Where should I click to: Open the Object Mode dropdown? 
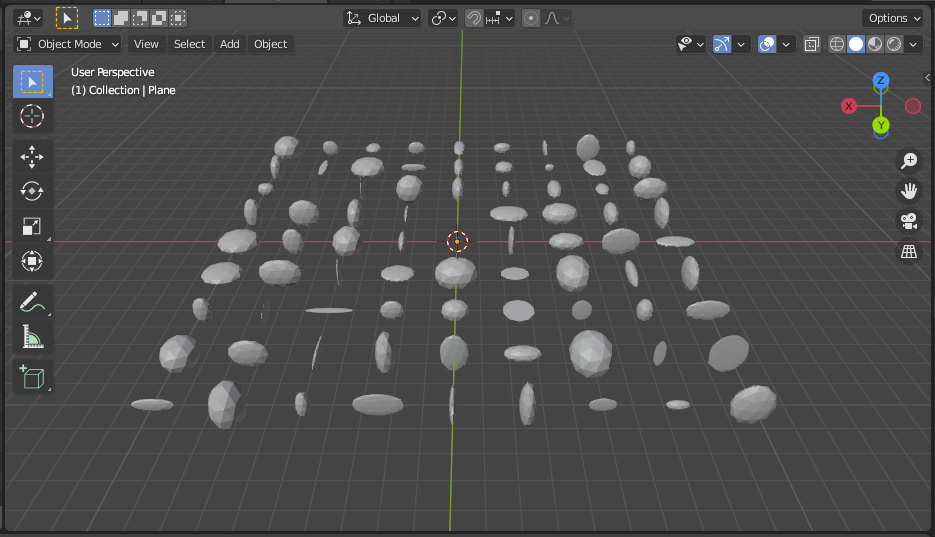67,44
